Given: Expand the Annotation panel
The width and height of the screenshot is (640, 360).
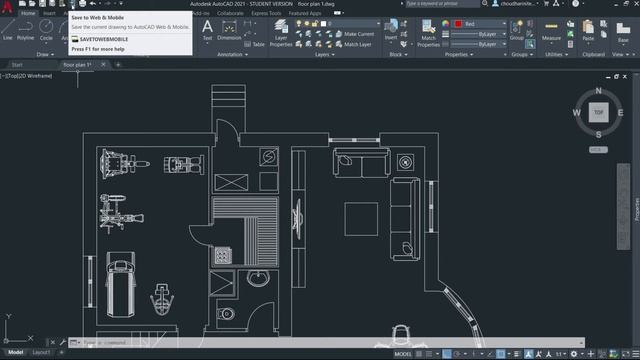Looking at the screenshot, I should click(x=232, y=54).
